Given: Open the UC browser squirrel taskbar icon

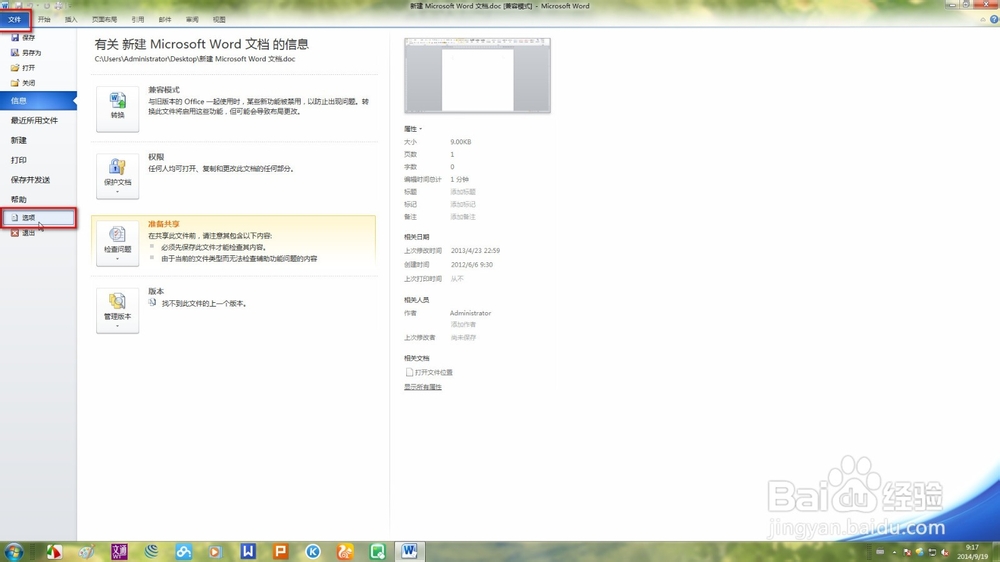Looking at the screenshot, I should (x=345, y=551).
